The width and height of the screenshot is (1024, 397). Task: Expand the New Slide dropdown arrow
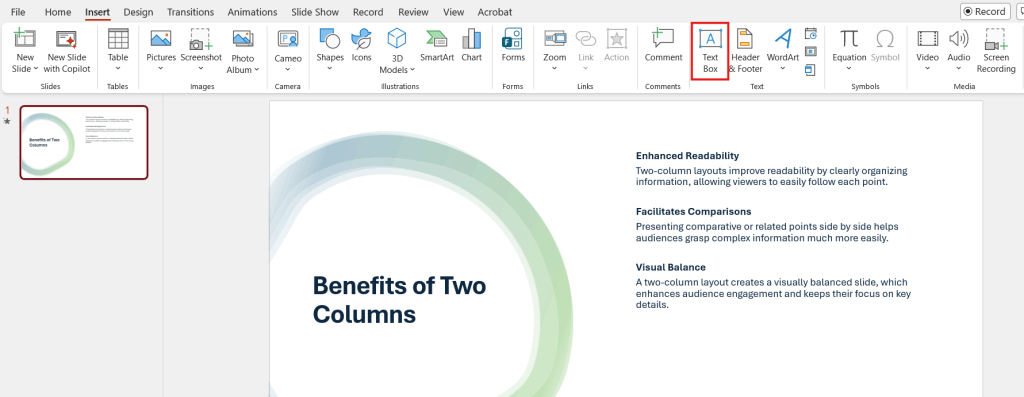tap(35, 69)
